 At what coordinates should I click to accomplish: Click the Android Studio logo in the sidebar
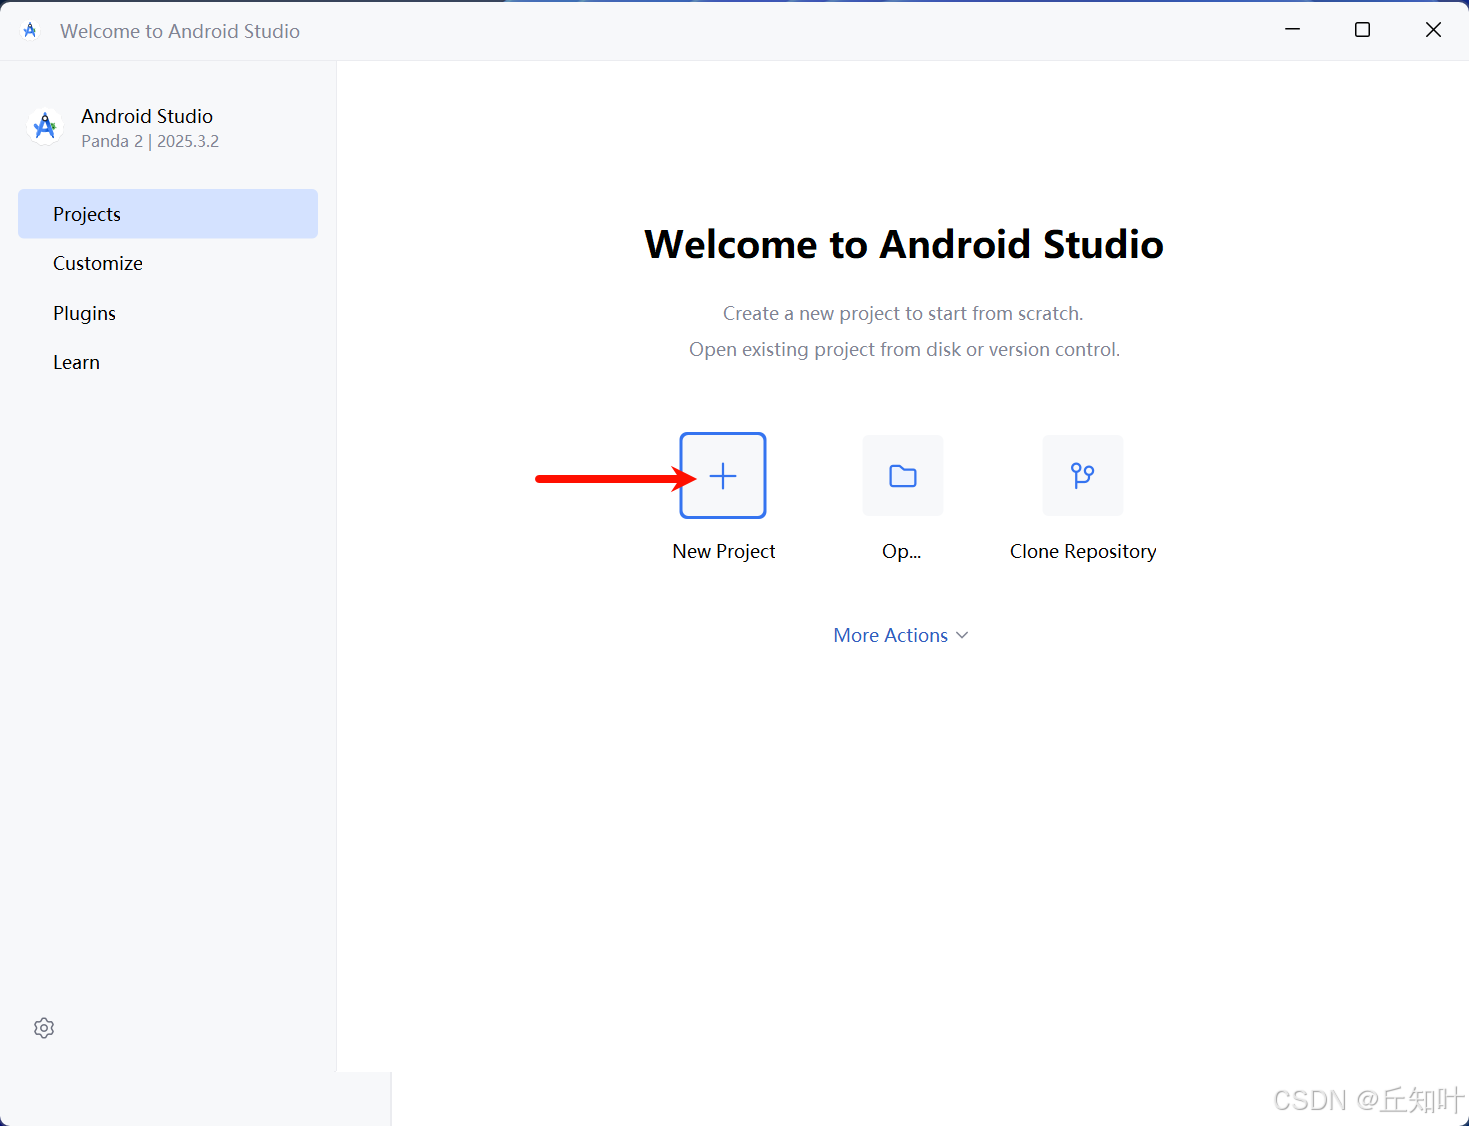pos(45,127)
